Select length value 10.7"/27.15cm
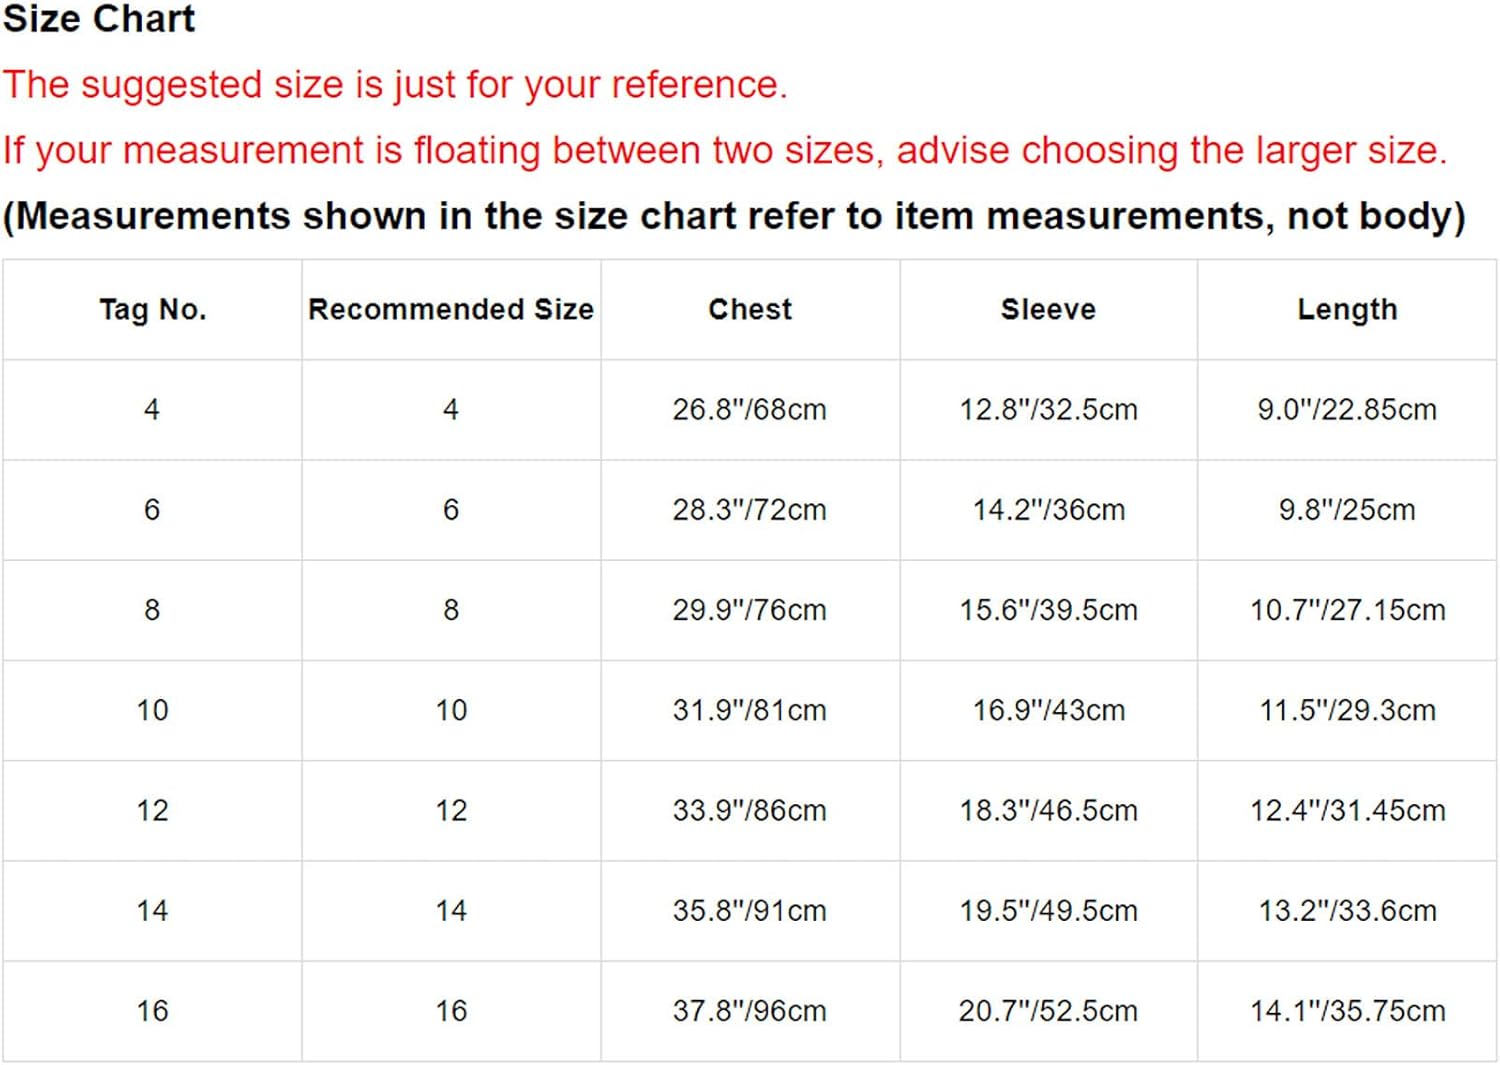The image size is (1500, 1065). pyautogui.click(x=1347, y=610)
